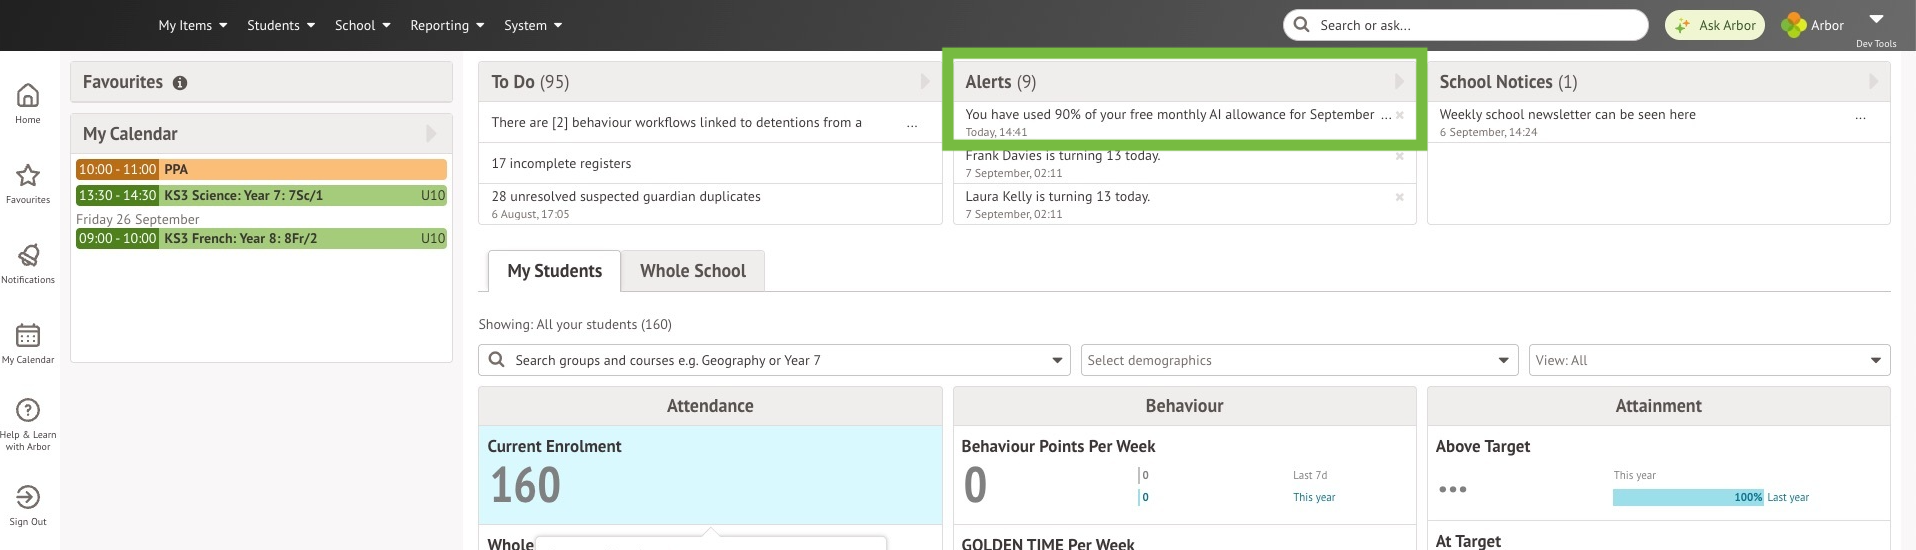This screenshot has height=550, width=1916.
Task: Dismiss the AI allowance alert
Action: click(1399, 115)
